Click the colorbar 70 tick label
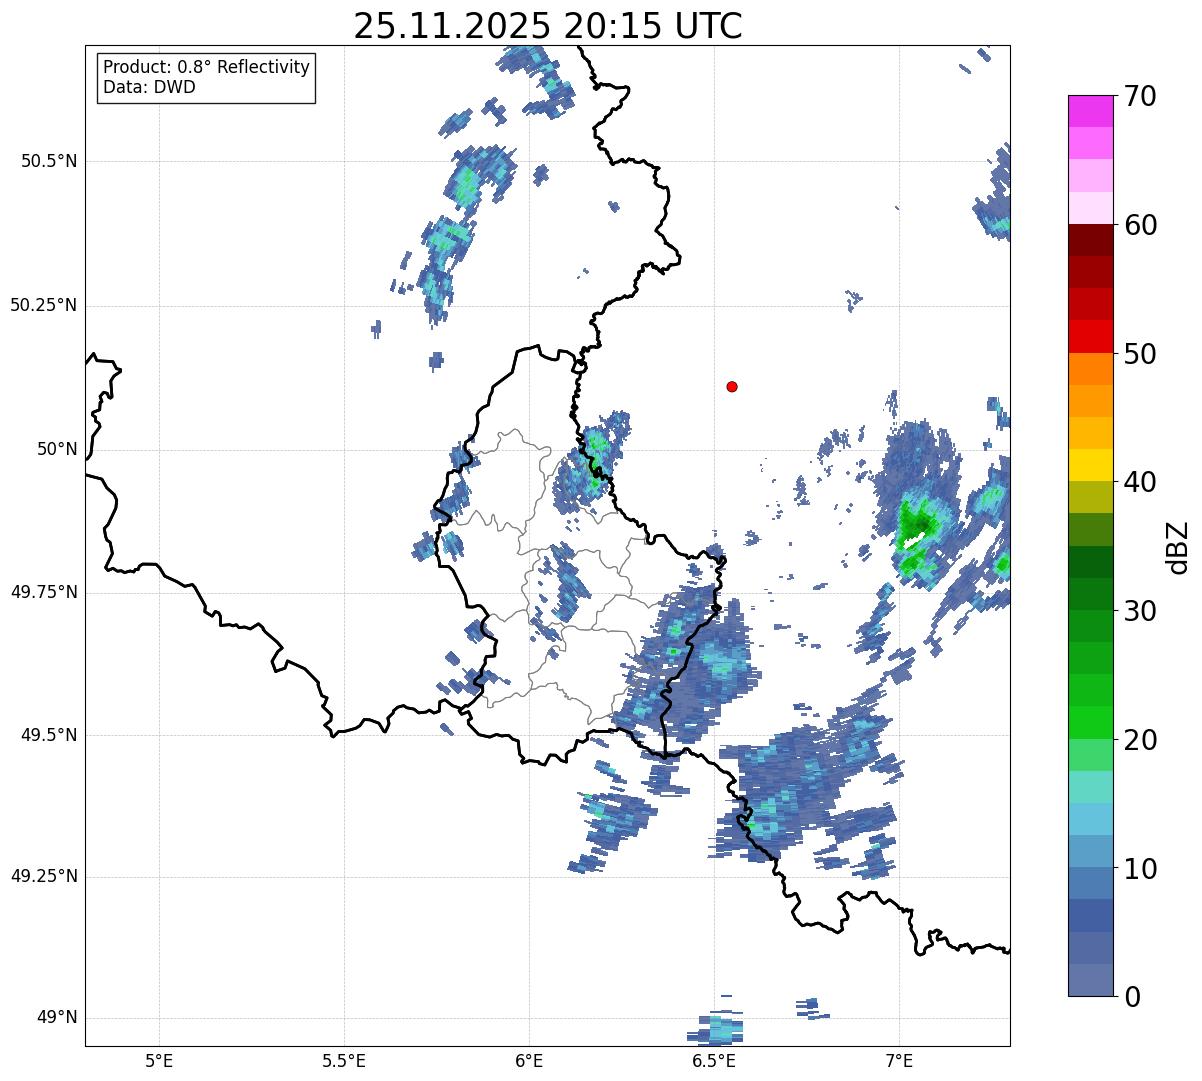This screenshot has width=1202, height=1081. 1140,96
